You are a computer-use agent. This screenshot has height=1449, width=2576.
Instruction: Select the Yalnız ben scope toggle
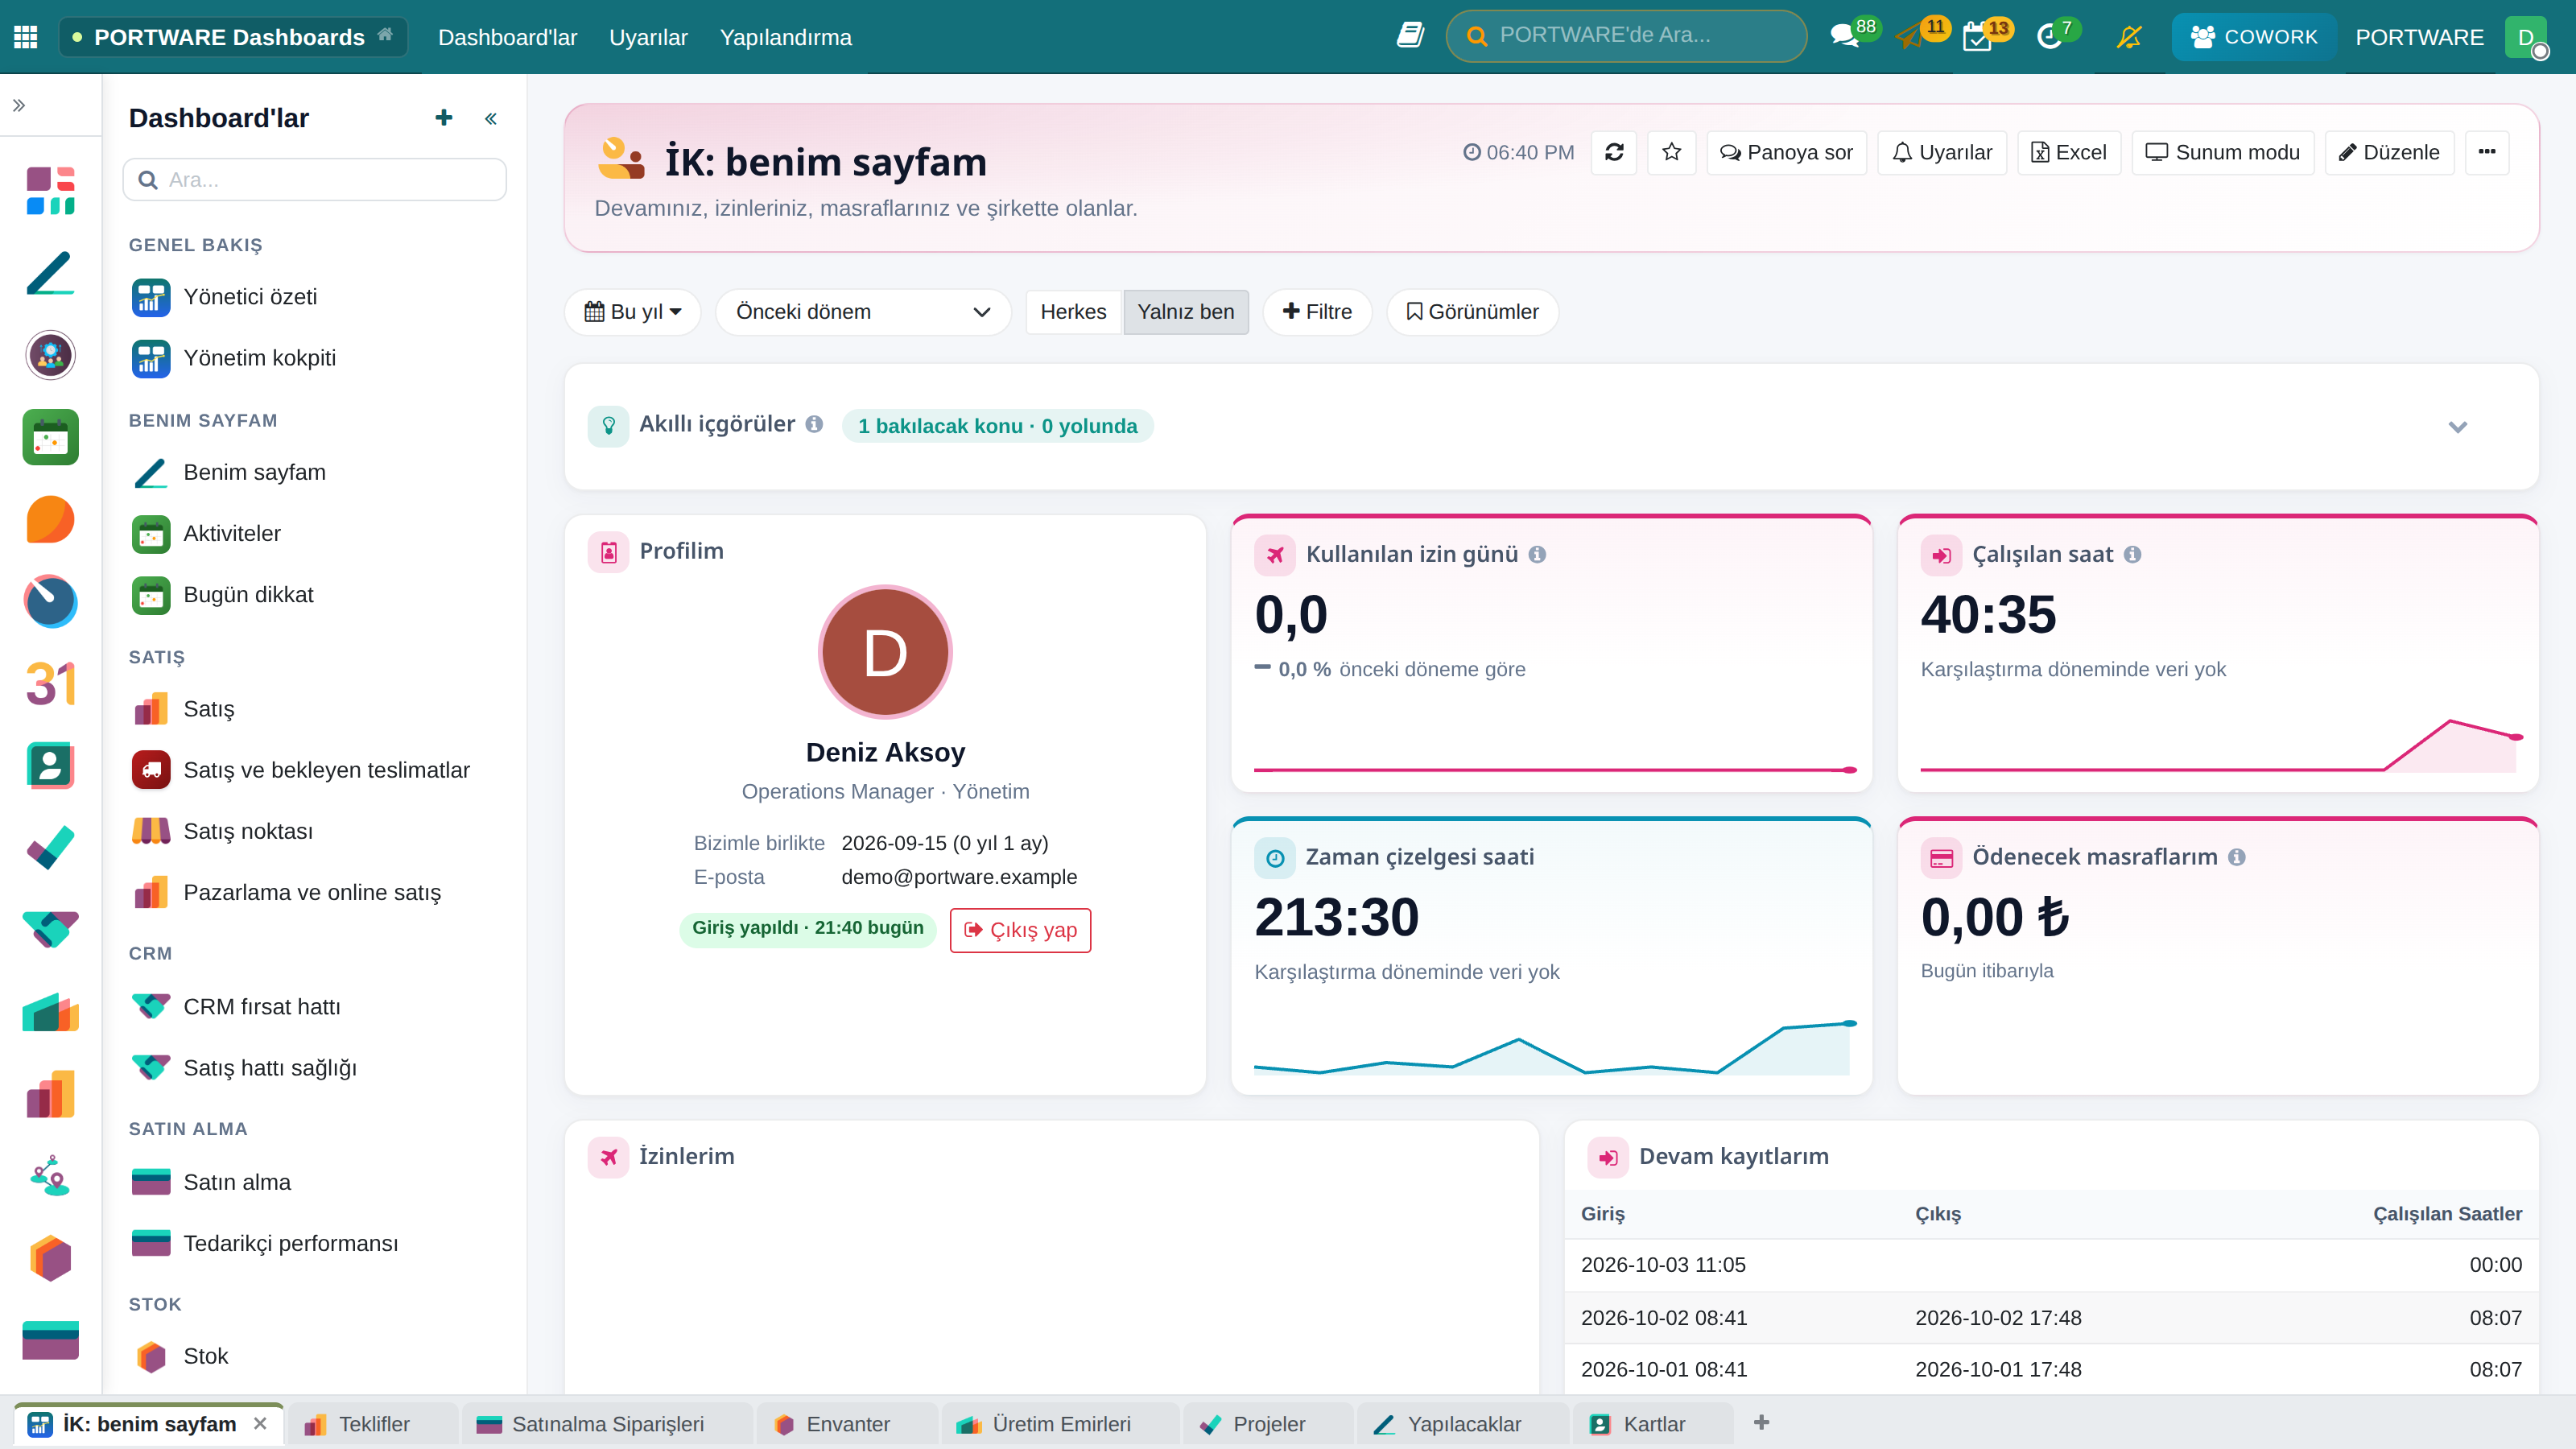[x=1185, y=312]
